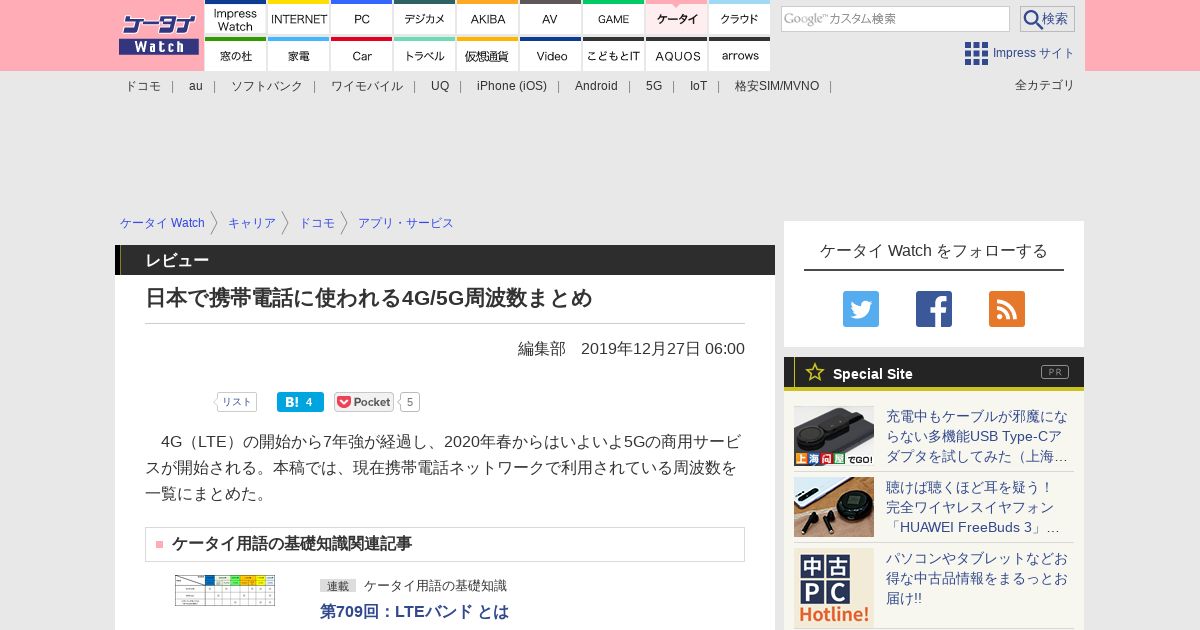Select ドコモ in category menu
This screenshot has width=1200, height=630.
[143, 86]
